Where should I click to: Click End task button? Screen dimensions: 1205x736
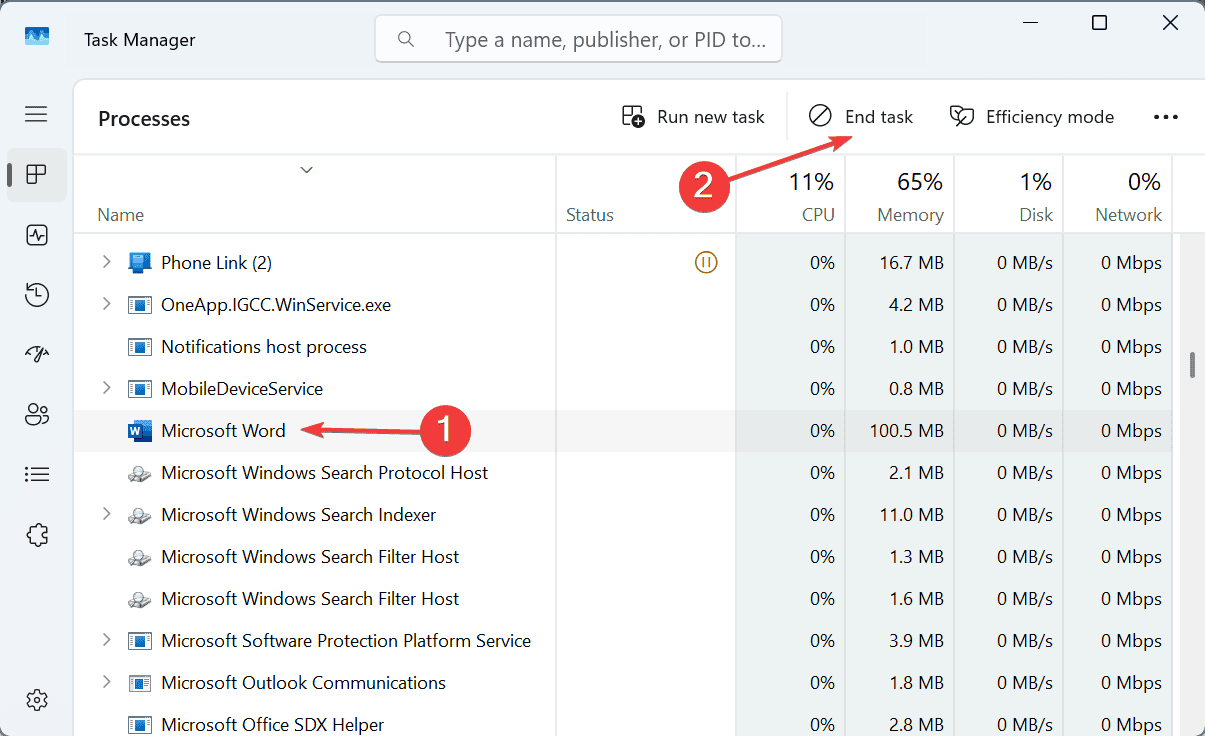point(861,117)
